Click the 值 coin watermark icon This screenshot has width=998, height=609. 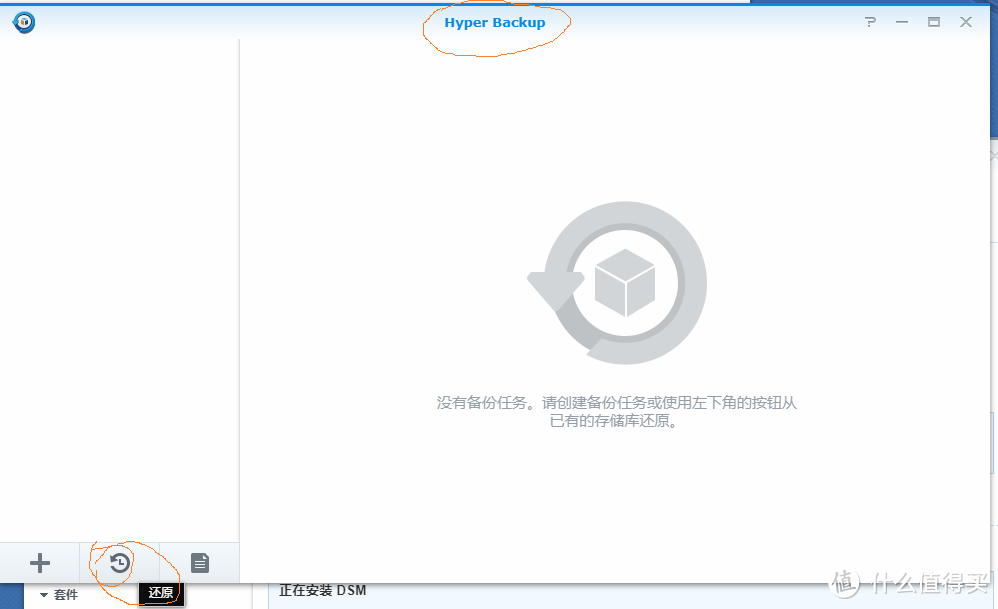click(x=845, y=583)
